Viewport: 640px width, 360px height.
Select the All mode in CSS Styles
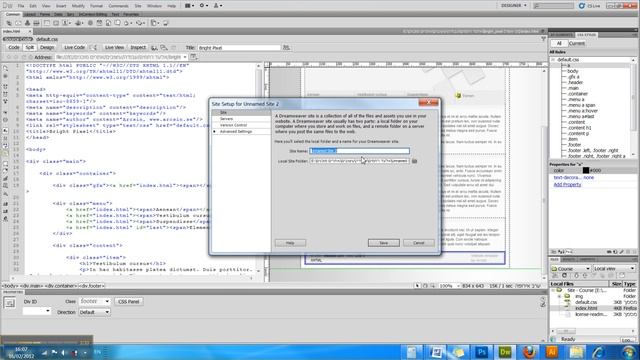pos(559,43)
